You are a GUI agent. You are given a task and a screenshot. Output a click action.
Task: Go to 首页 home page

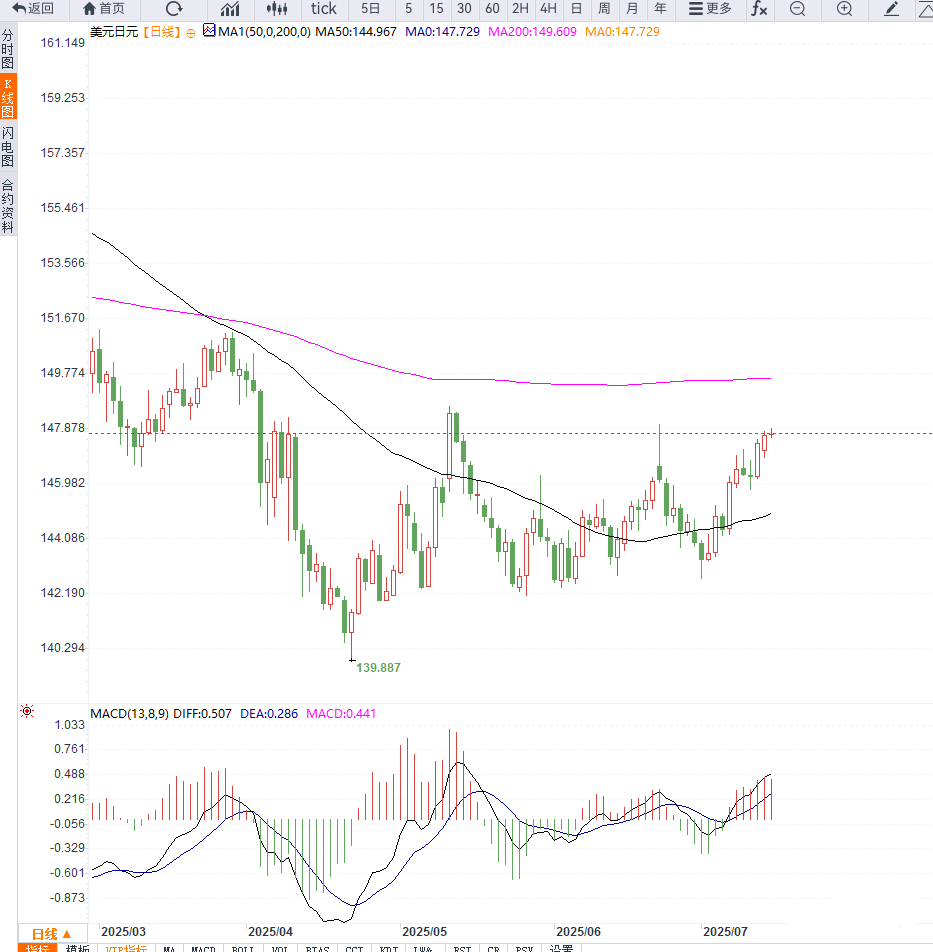coord(104,8)
